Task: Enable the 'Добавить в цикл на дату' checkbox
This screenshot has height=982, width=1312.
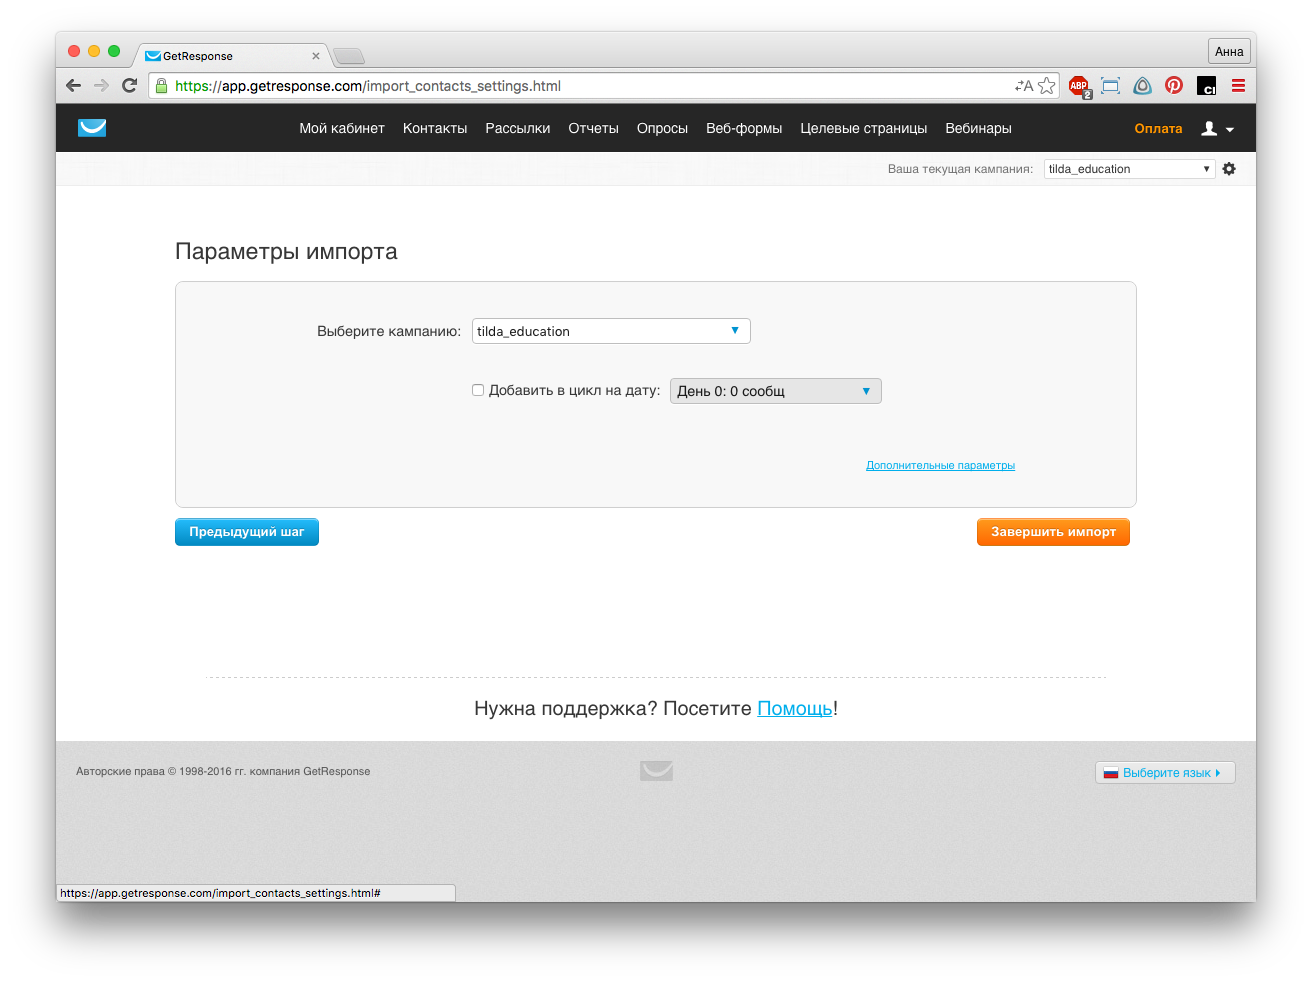Action: [478, 390]
